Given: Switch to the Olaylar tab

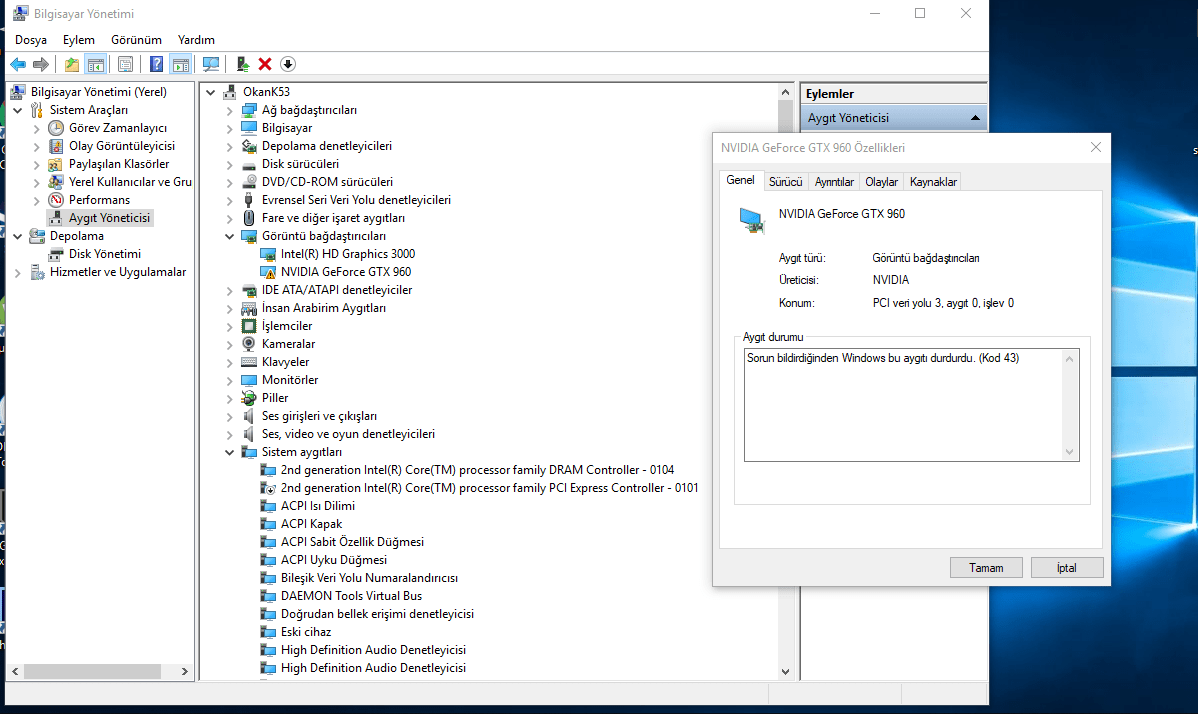Looking at the screenshot, I should click(x=881, y=182).
